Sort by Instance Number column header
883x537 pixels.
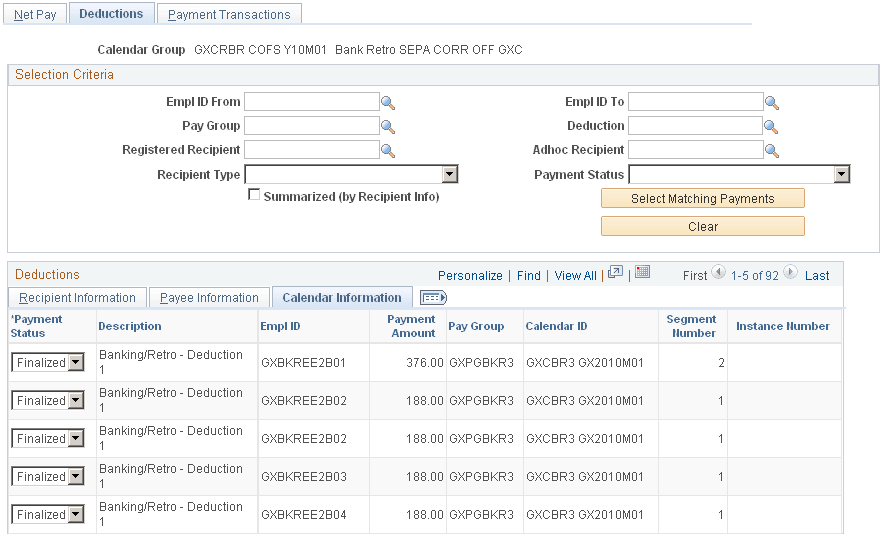(x=783, y=326)
